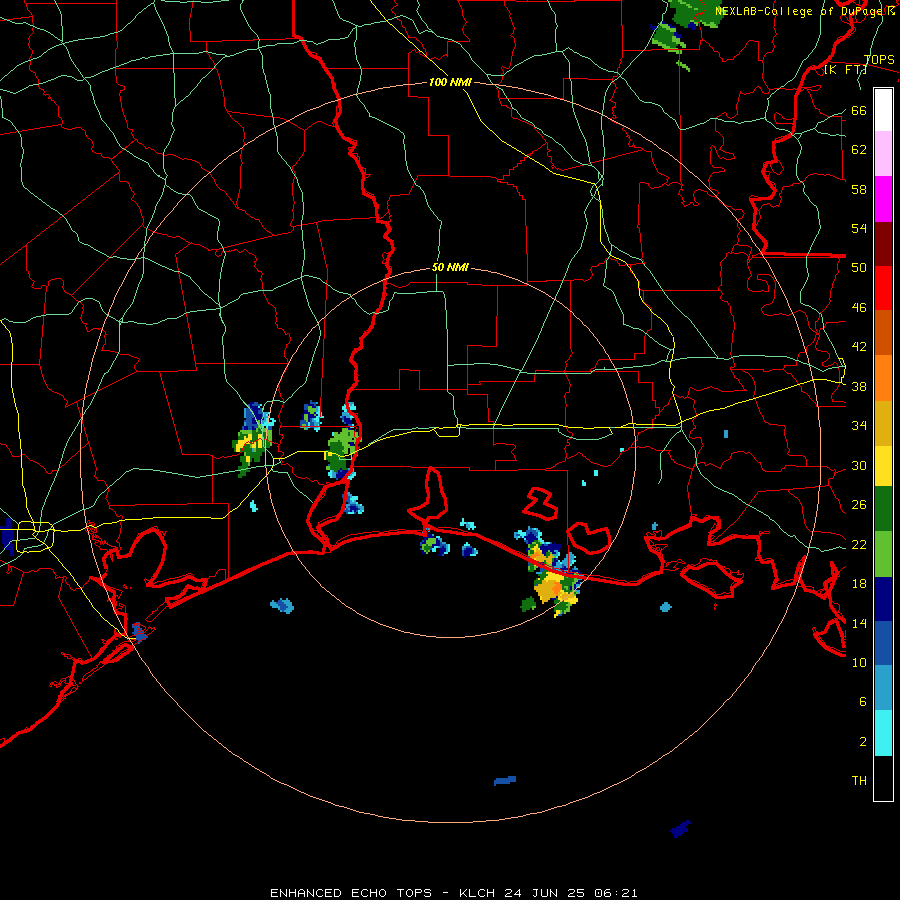Select the bright red legend swatch
Viewport: 900px width, 900px height.
[x=883, y=288]
